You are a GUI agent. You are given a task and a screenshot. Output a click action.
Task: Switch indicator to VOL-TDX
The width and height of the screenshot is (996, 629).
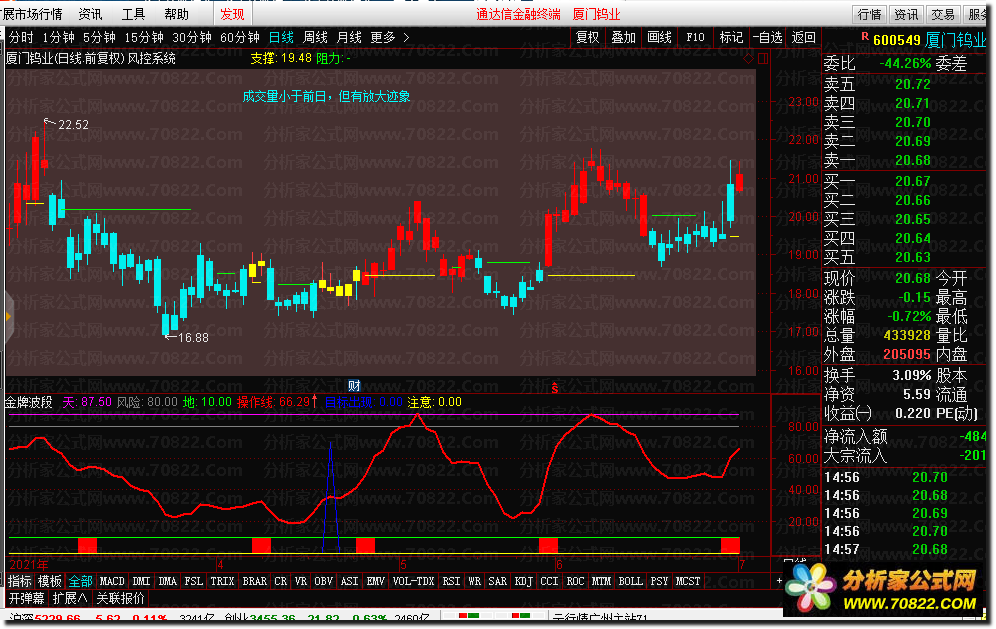[414, 581]
